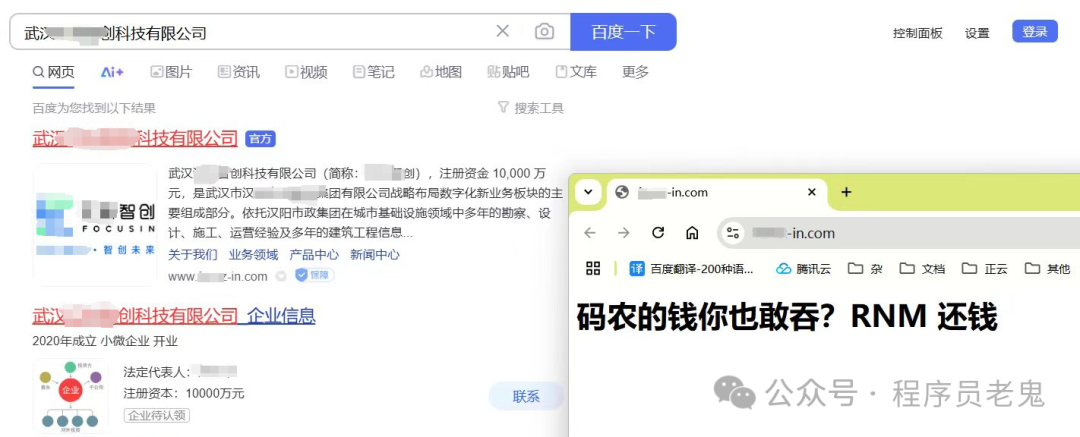Select the 网页 search tab
Viewport: 1080px width, 437px height.
[53, 72]
